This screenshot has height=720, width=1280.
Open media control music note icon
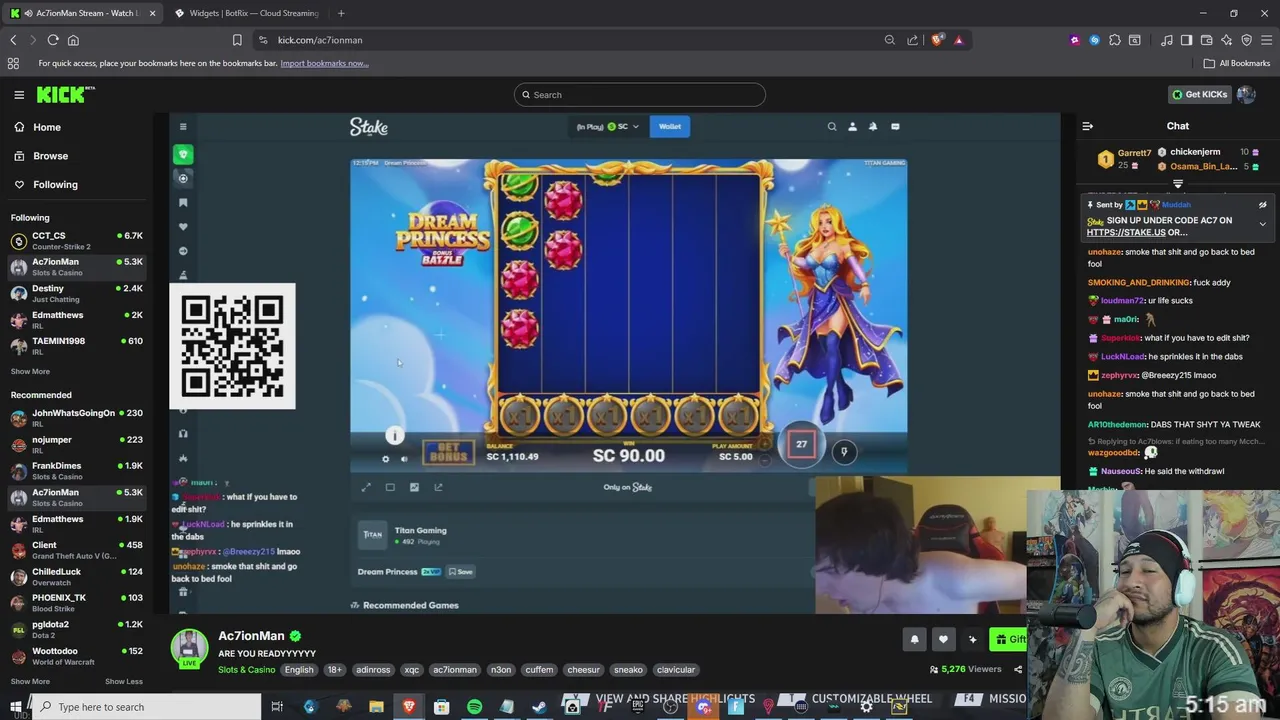pyautogui.click(x=1167, y=40)
